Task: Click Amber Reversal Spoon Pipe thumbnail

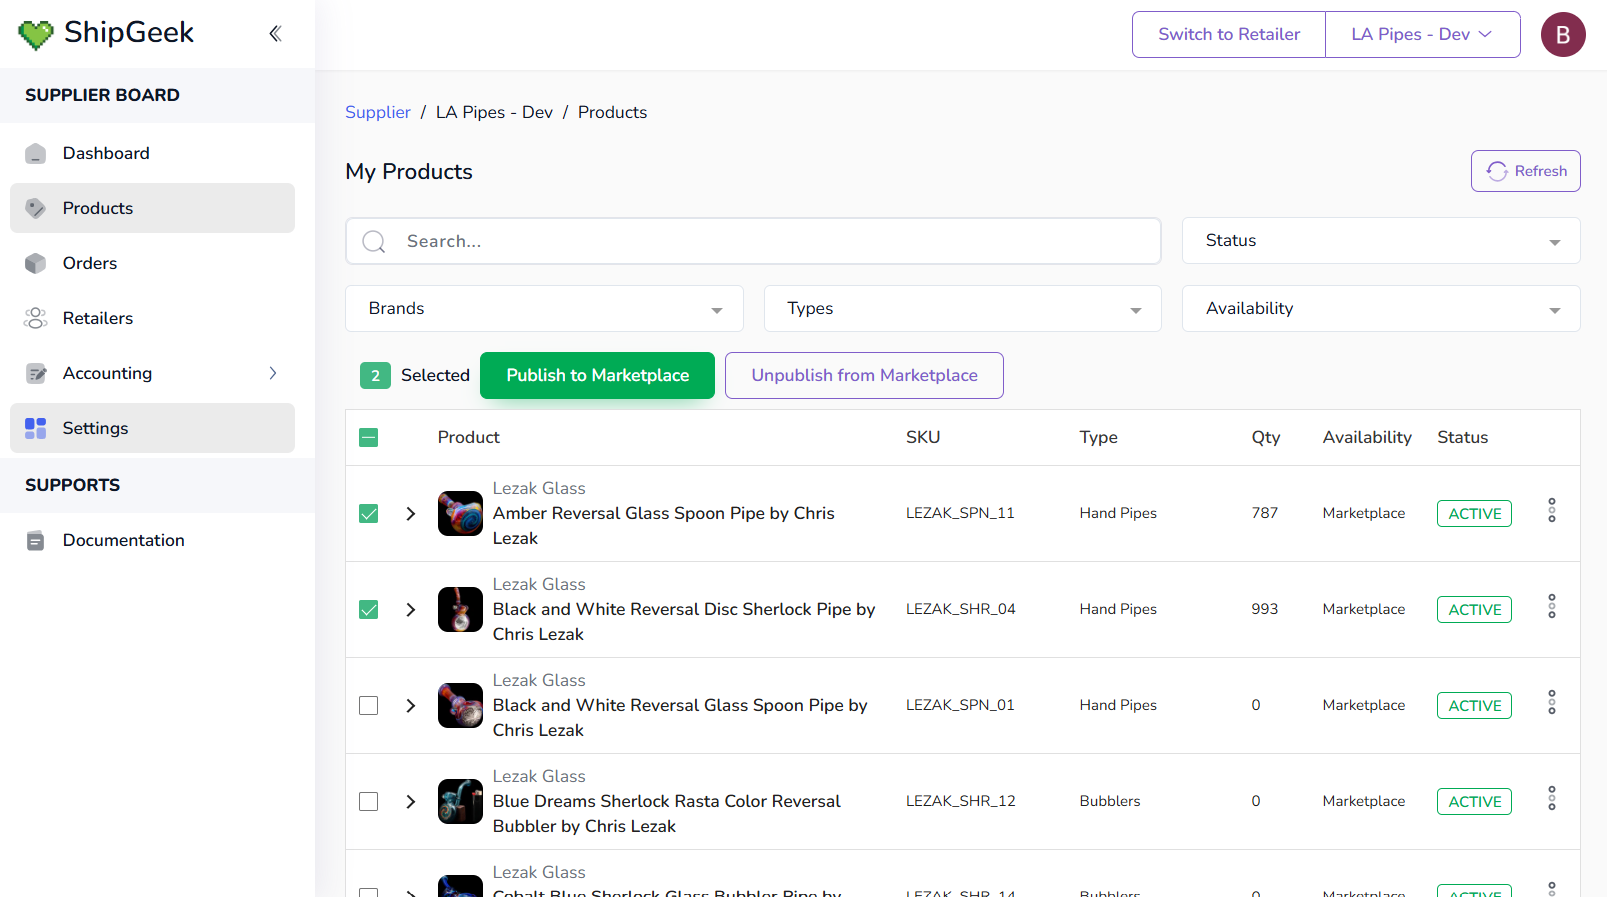Action: (460, 513)
